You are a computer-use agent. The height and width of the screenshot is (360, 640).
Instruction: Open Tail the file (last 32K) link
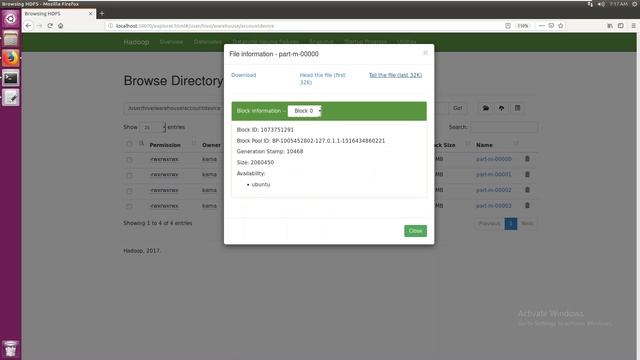tap(396, 75)
